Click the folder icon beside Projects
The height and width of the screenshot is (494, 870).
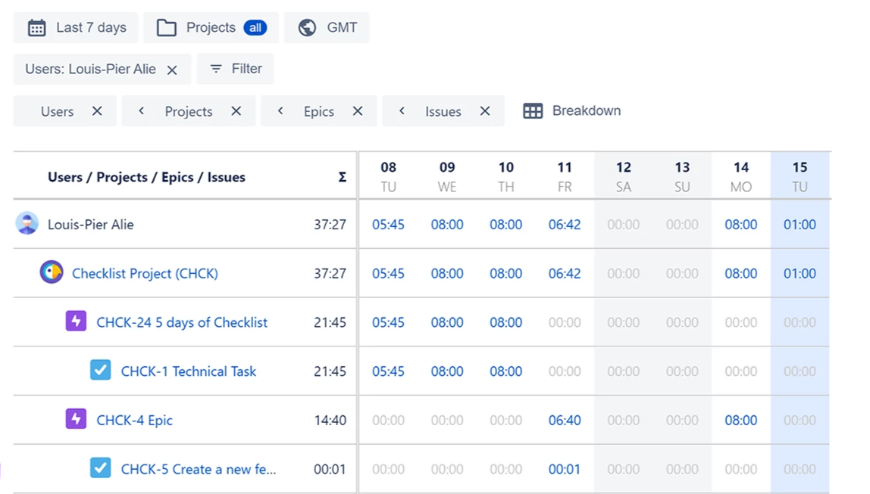click(167, 28)
